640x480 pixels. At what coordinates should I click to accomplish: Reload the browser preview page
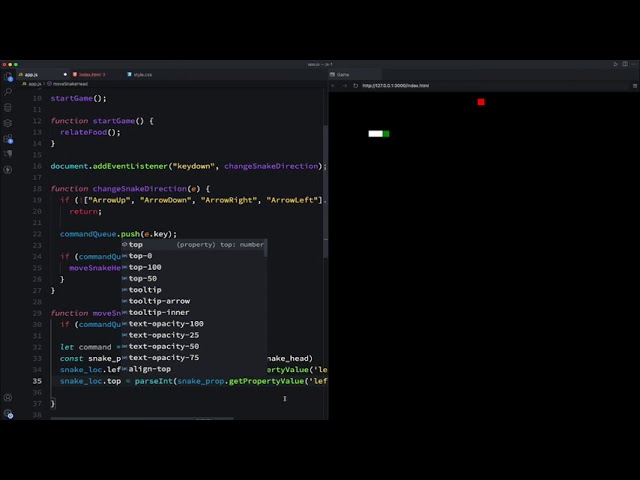coord(356,86)
